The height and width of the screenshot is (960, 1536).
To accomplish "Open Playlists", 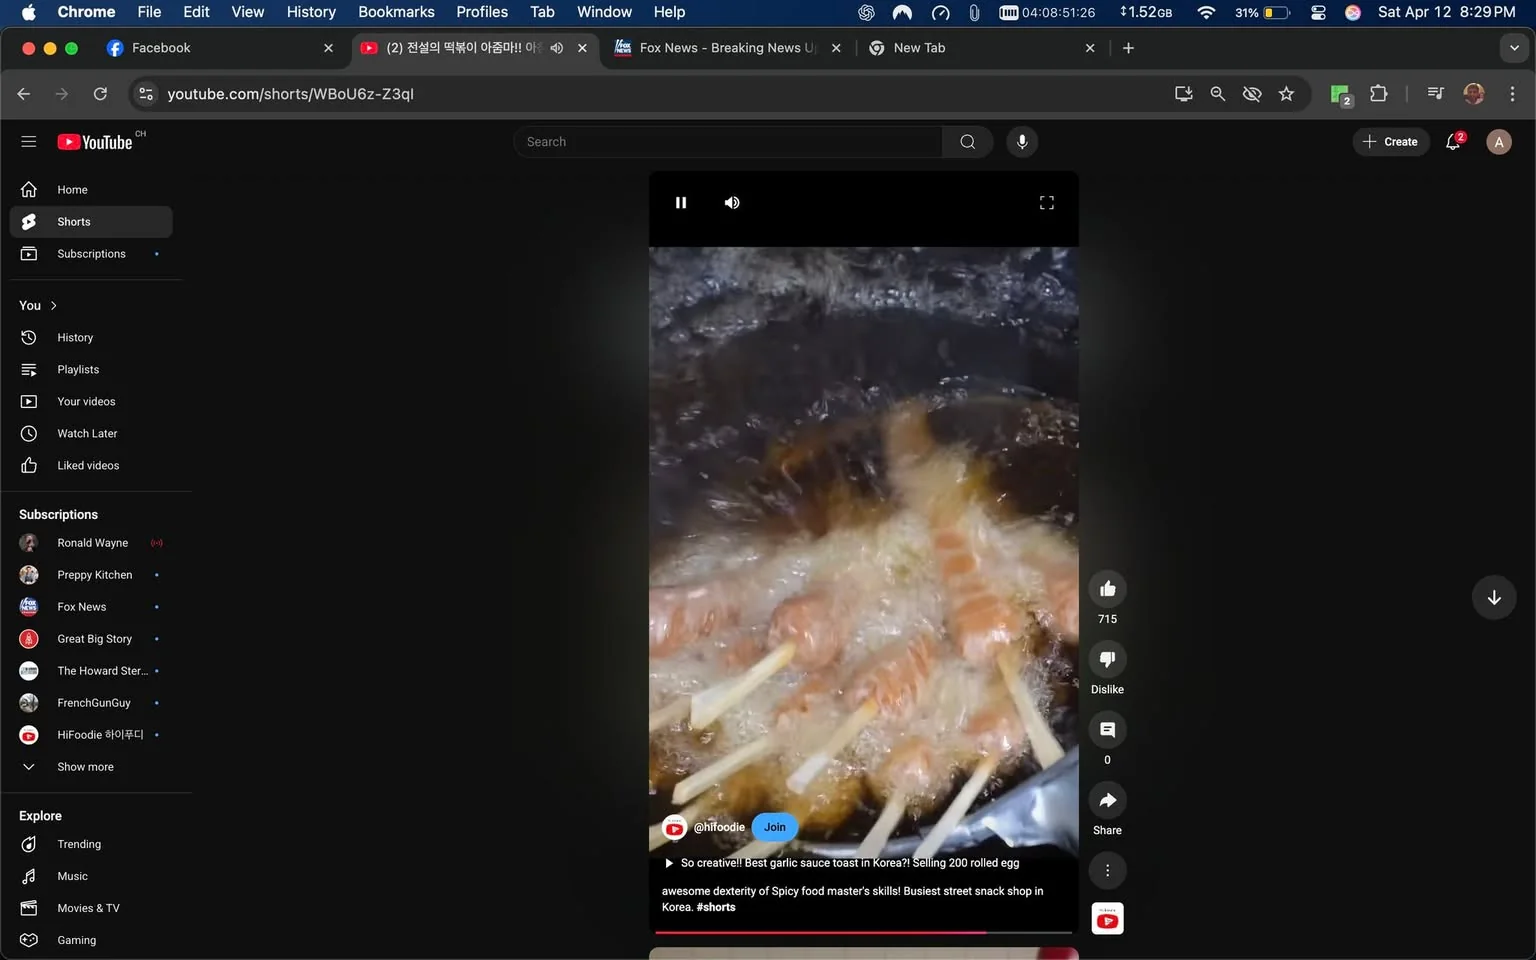I will click(x=91, y=370).
